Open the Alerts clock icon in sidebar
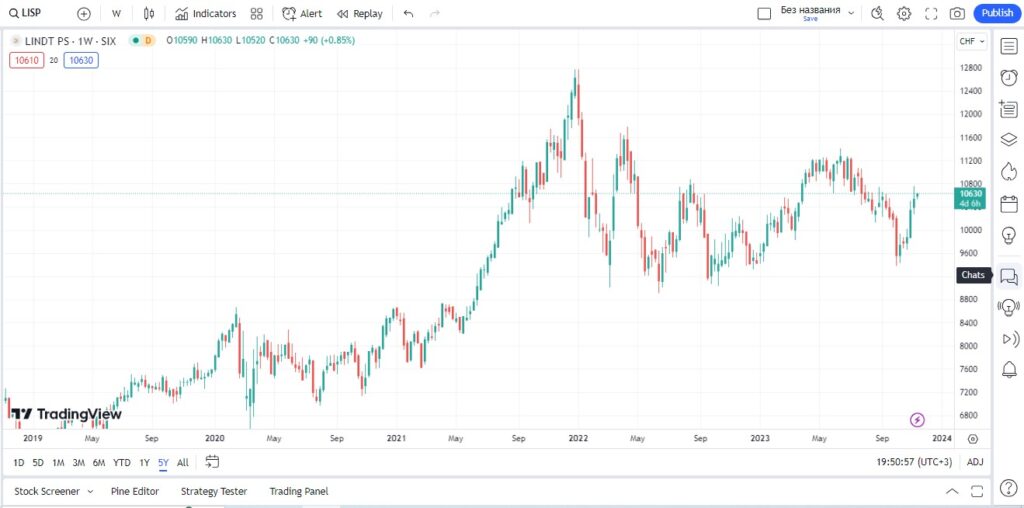1024x508 pixels. [x=1008, y=77]
